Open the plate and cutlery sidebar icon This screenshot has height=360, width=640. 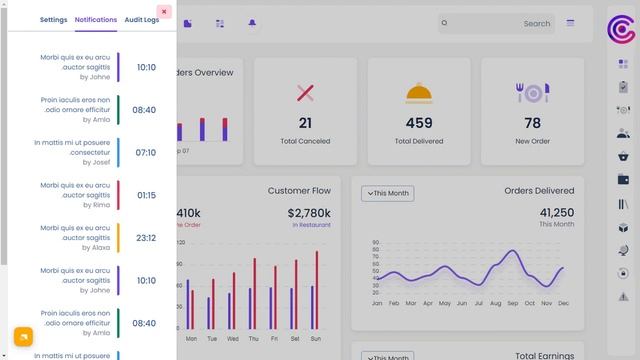[x=623, y=110]
